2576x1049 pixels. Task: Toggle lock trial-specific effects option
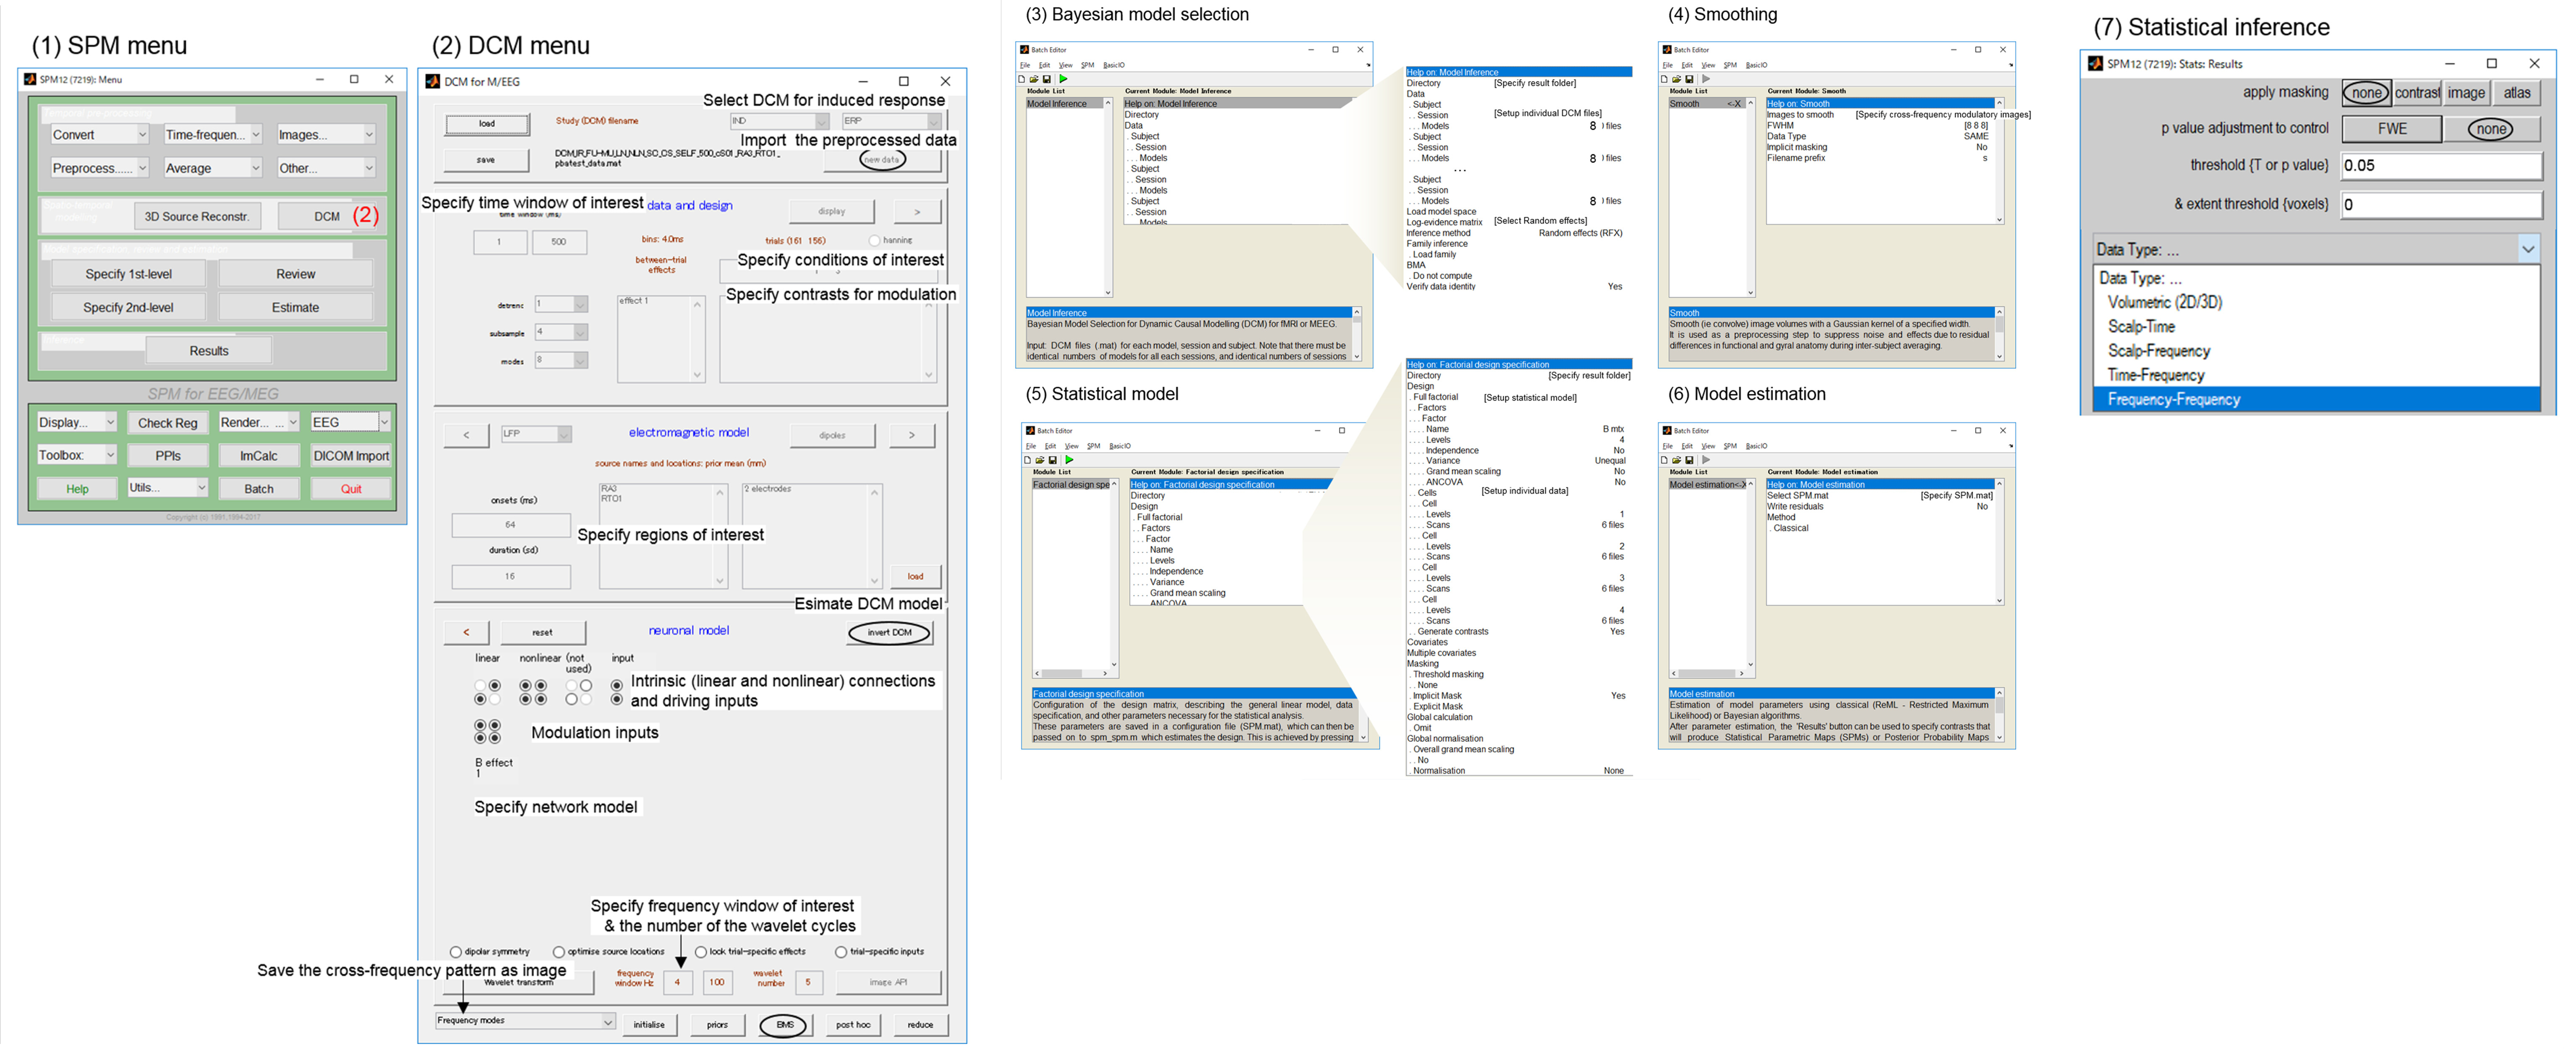tap(701, 952)
